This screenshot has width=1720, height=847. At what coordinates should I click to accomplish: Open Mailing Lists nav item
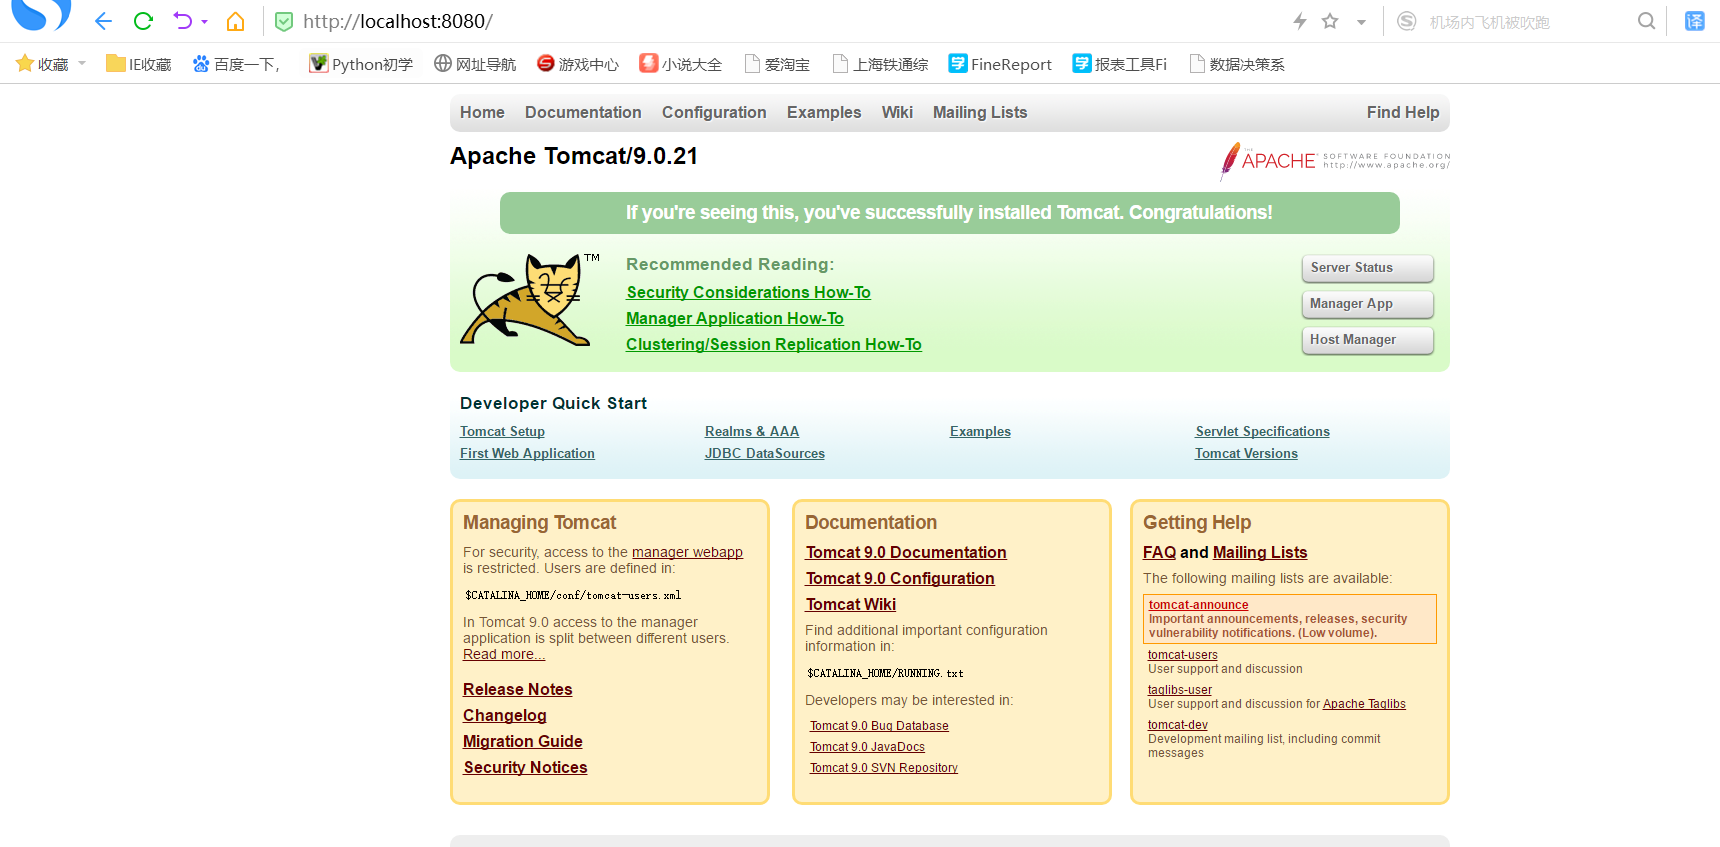[x=980, y=112]
